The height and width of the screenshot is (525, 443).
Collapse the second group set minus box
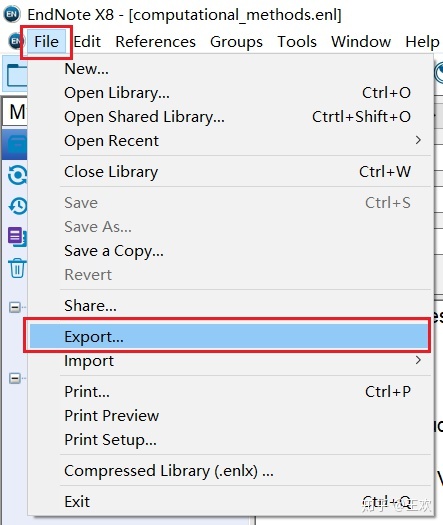(x=15, y=378)
